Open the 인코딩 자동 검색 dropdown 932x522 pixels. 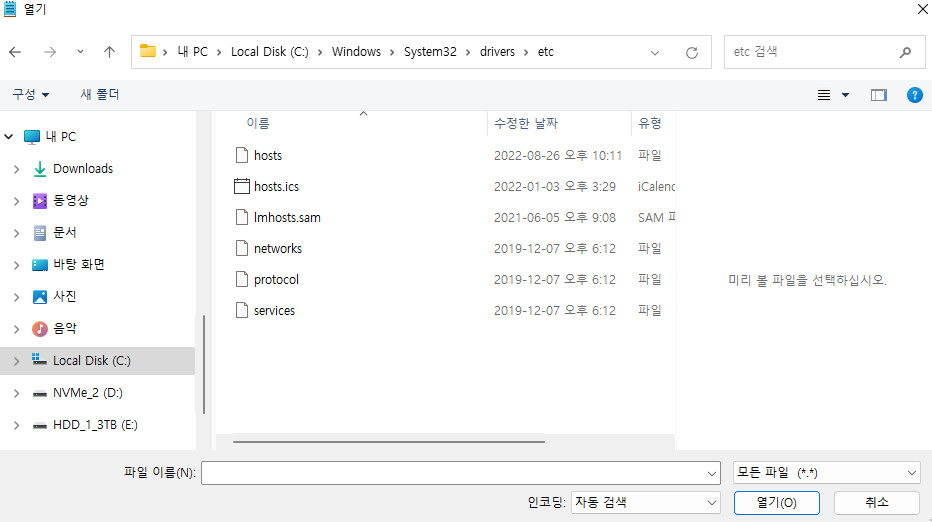tap(646, 502)
